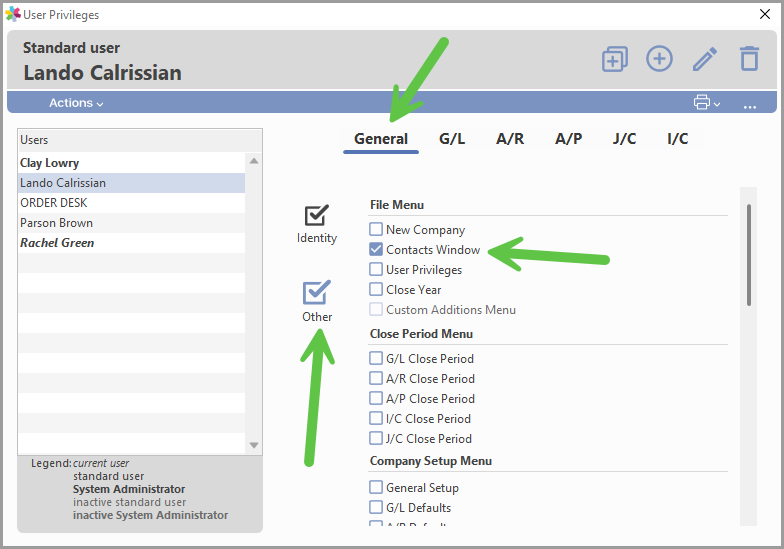This screenshot has height=549, width=784.
Task: Open the three-dots more options menu
Action: [750, 106]
